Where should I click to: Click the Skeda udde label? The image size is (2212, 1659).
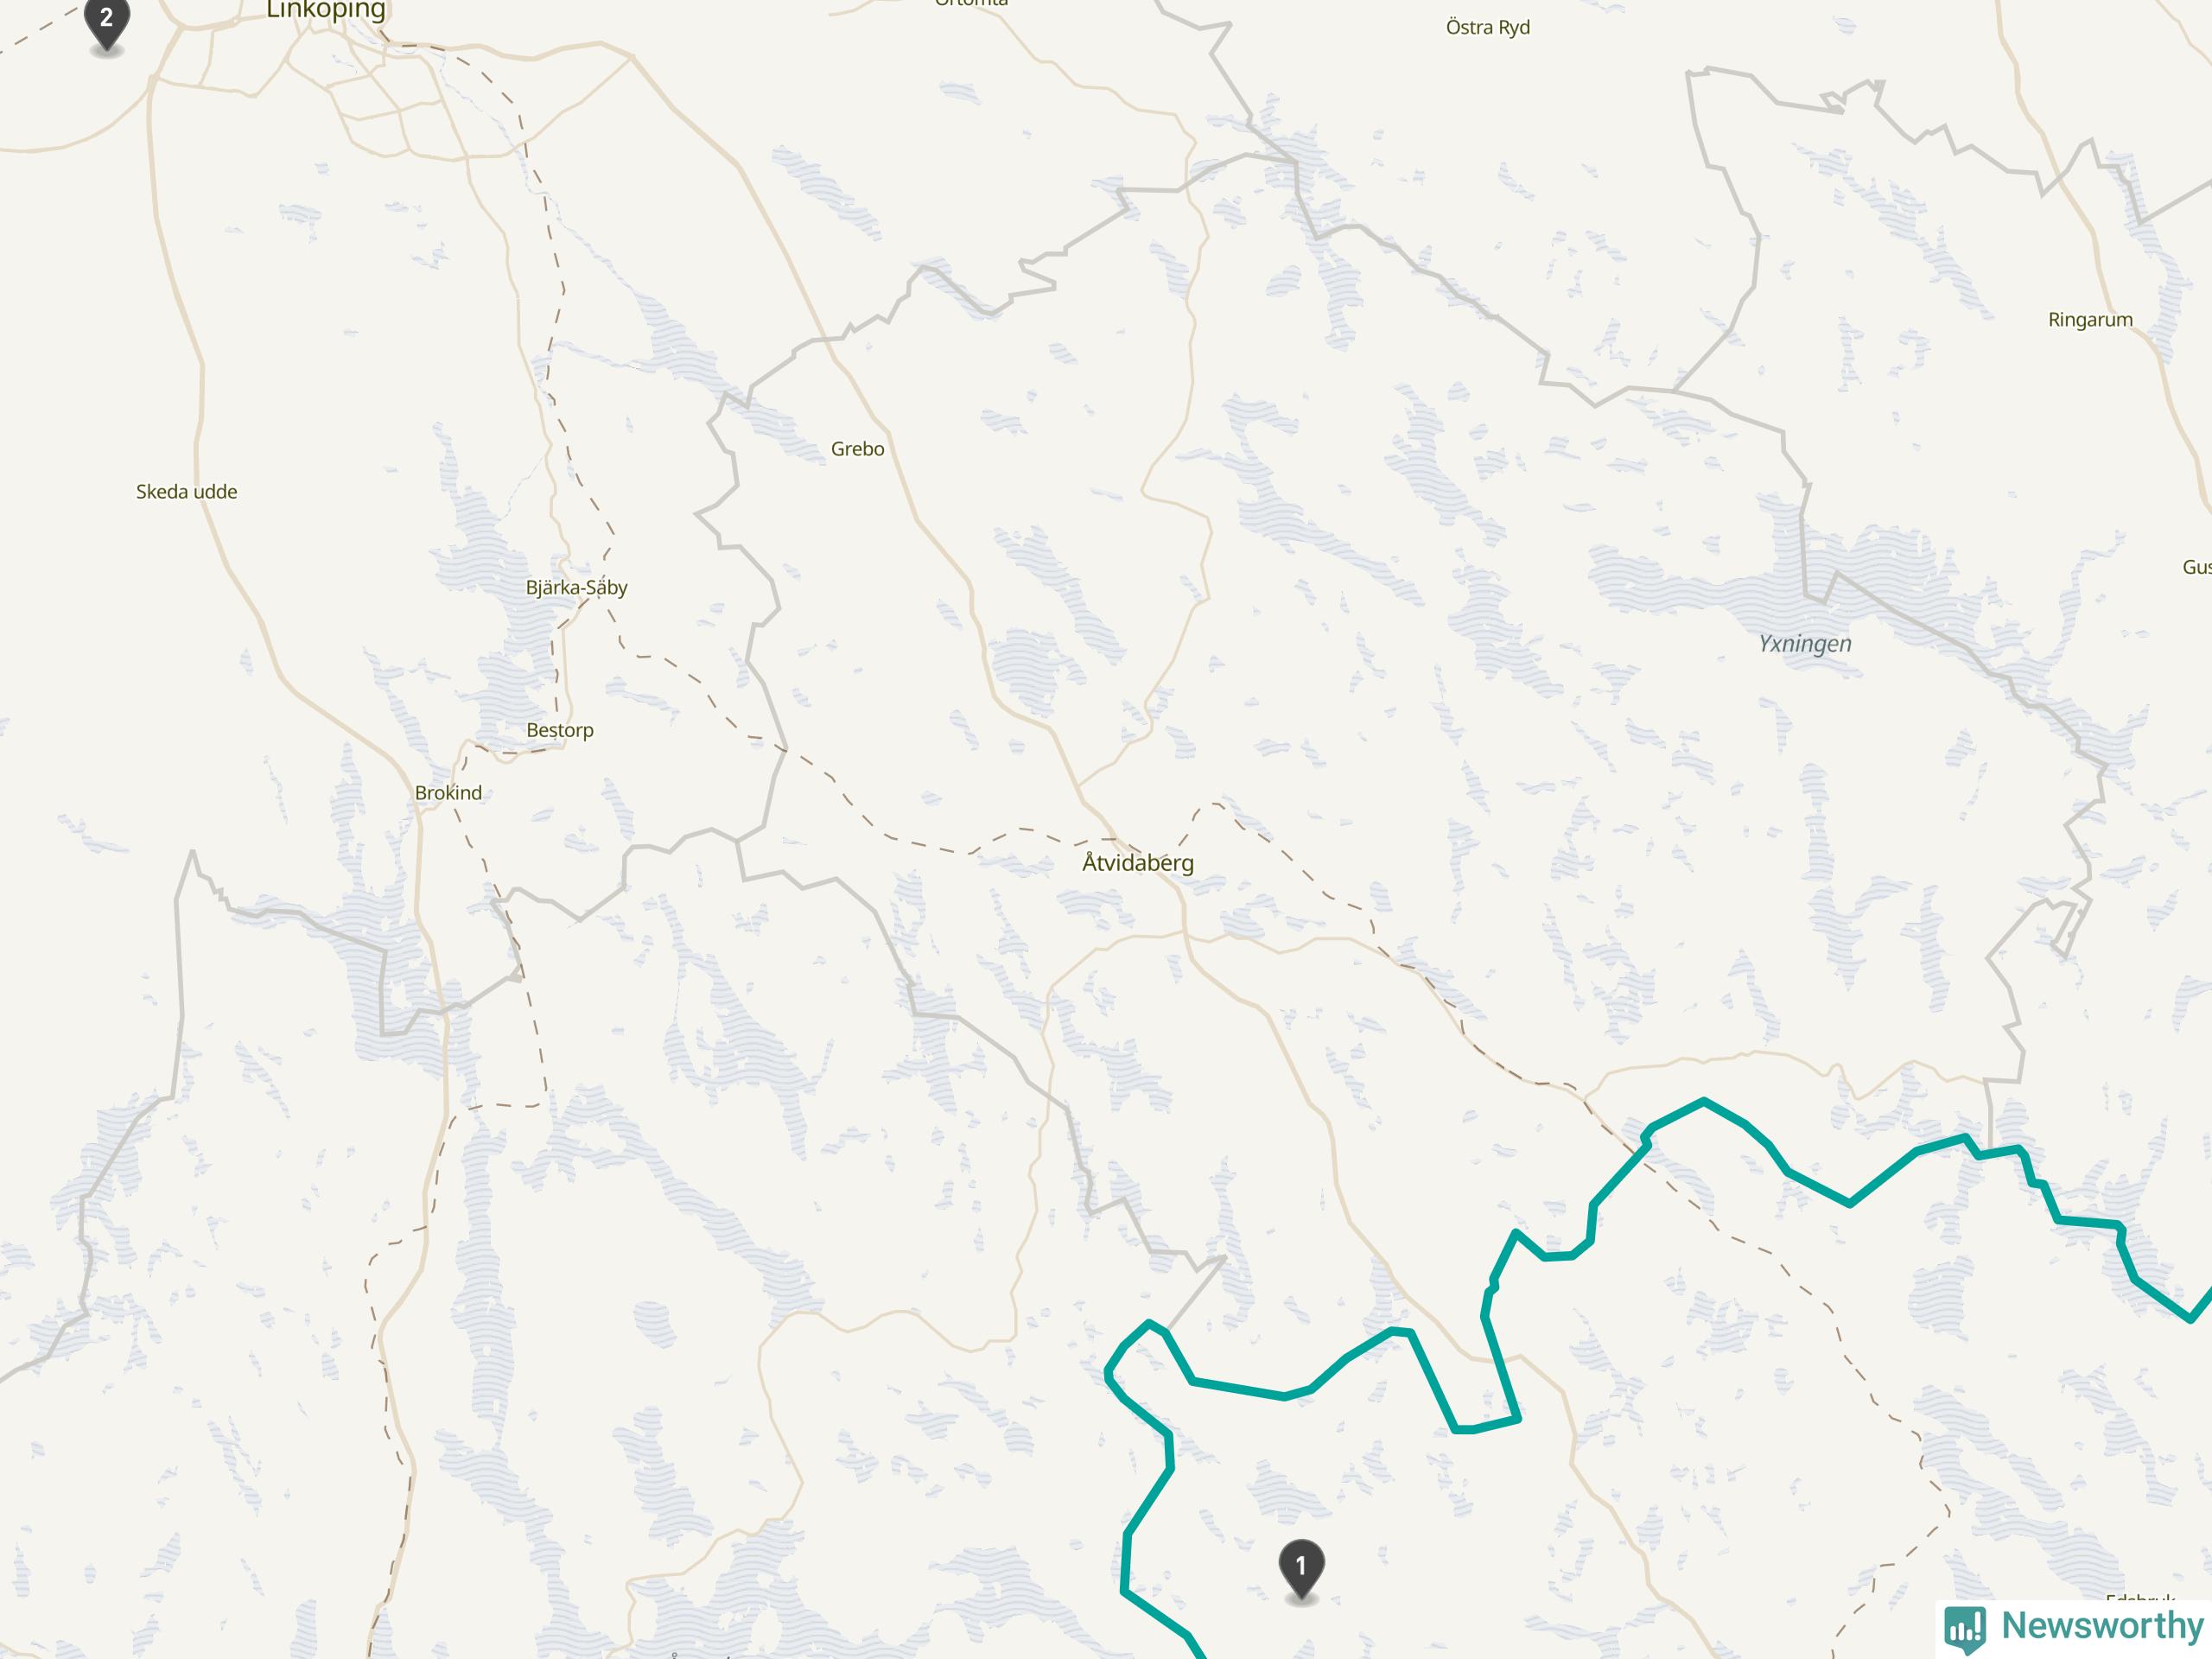coord(187,492)
